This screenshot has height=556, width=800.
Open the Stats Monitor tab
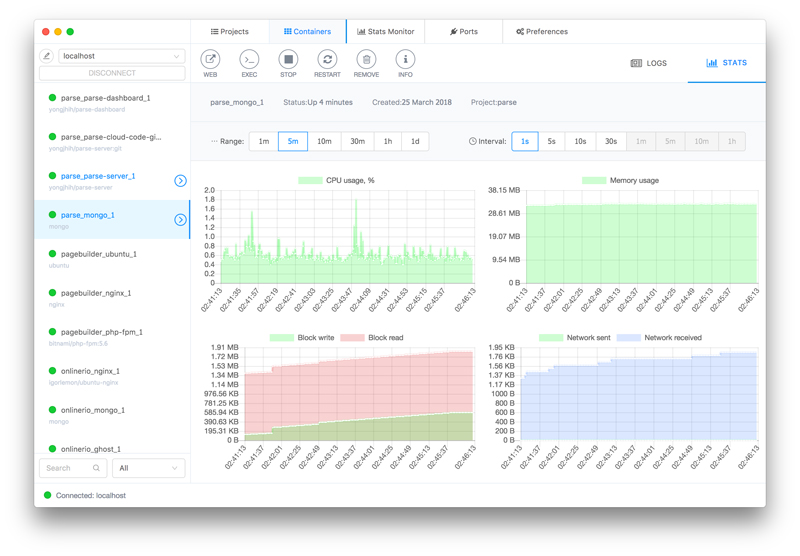pyautogui.click(x=386, y=32)
